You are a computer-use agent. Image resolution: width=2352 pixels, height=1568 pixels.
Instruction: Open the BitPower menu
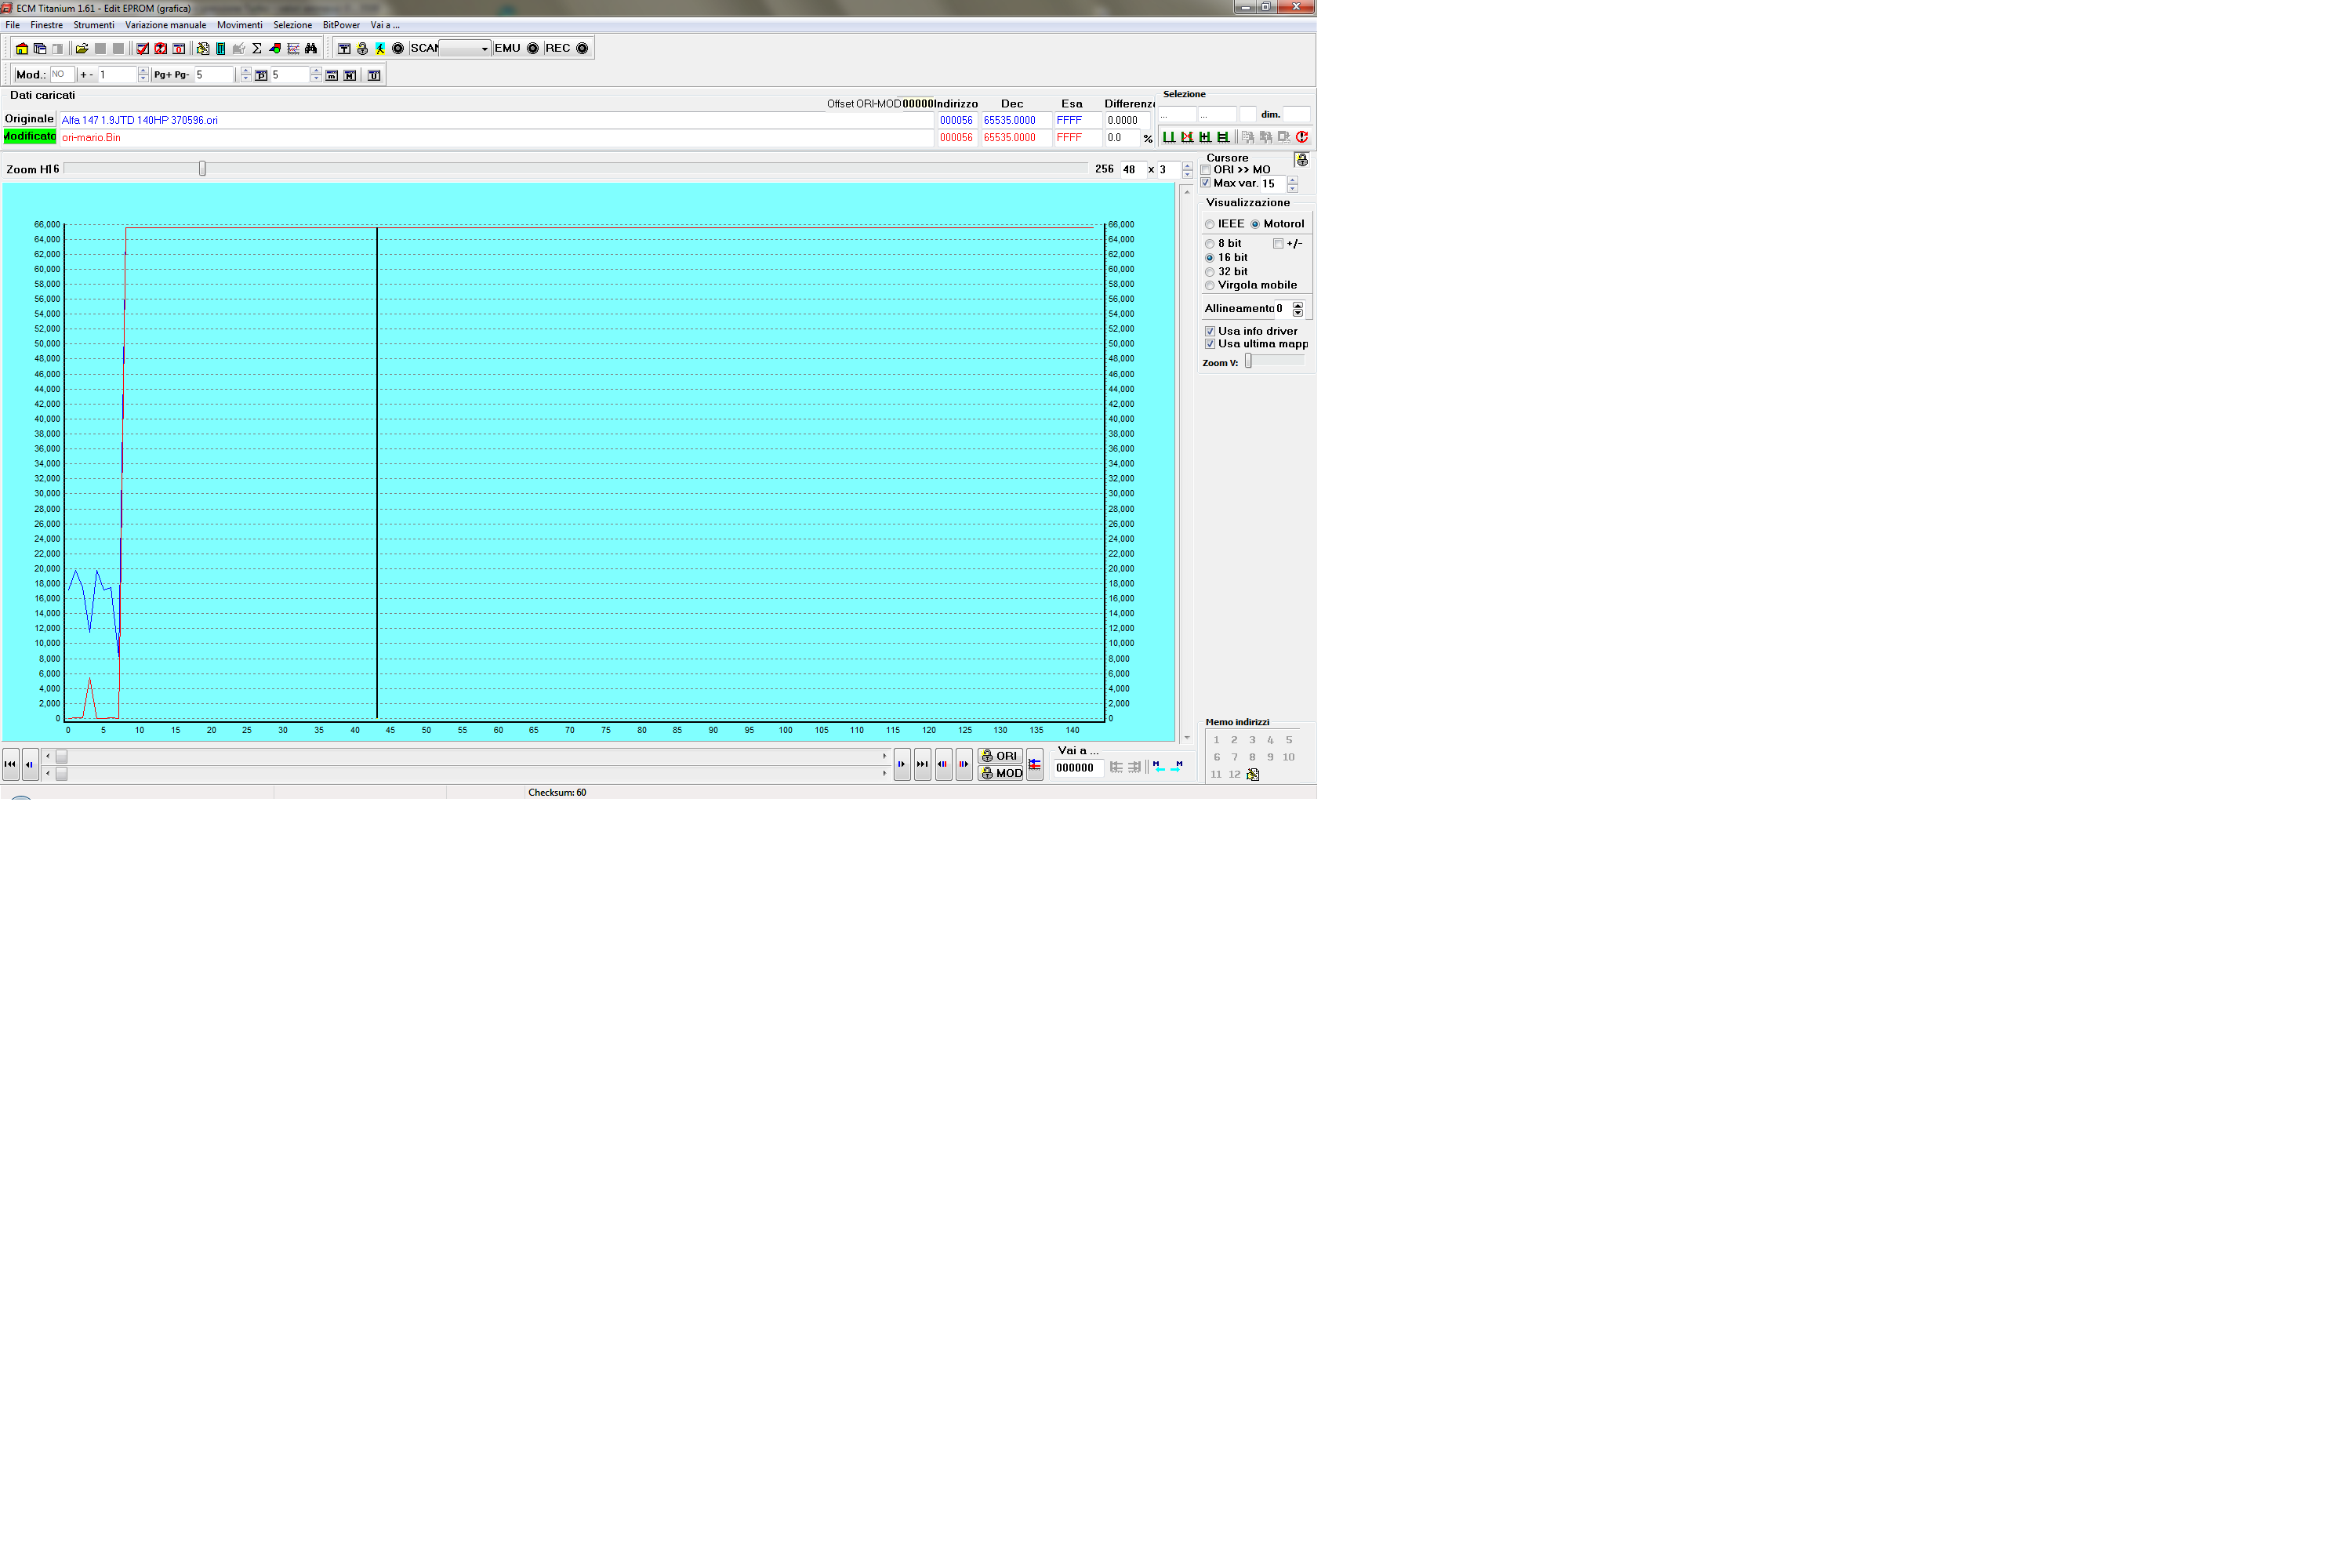pos(341,25)
